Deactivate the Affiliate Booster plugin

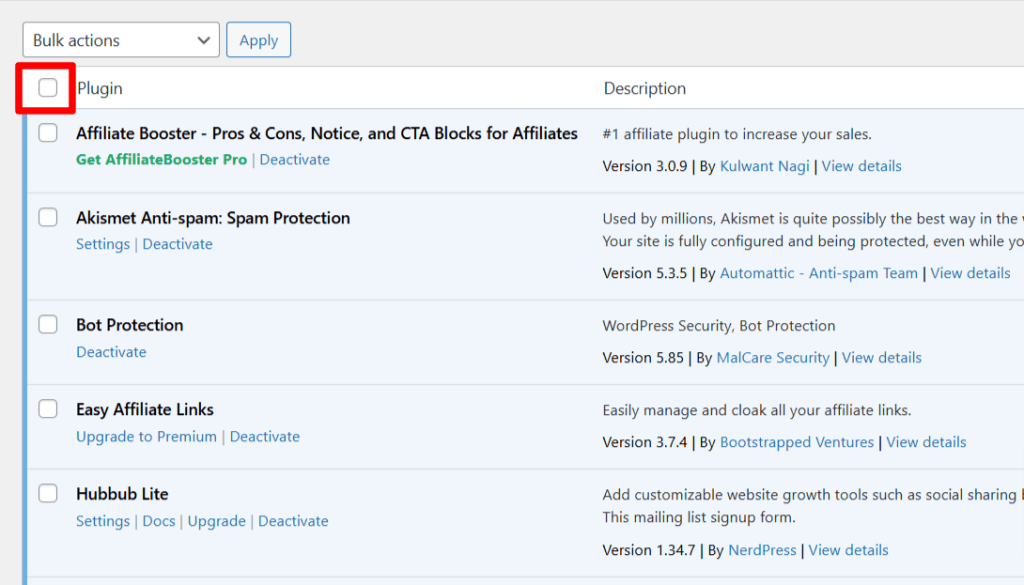295,159
